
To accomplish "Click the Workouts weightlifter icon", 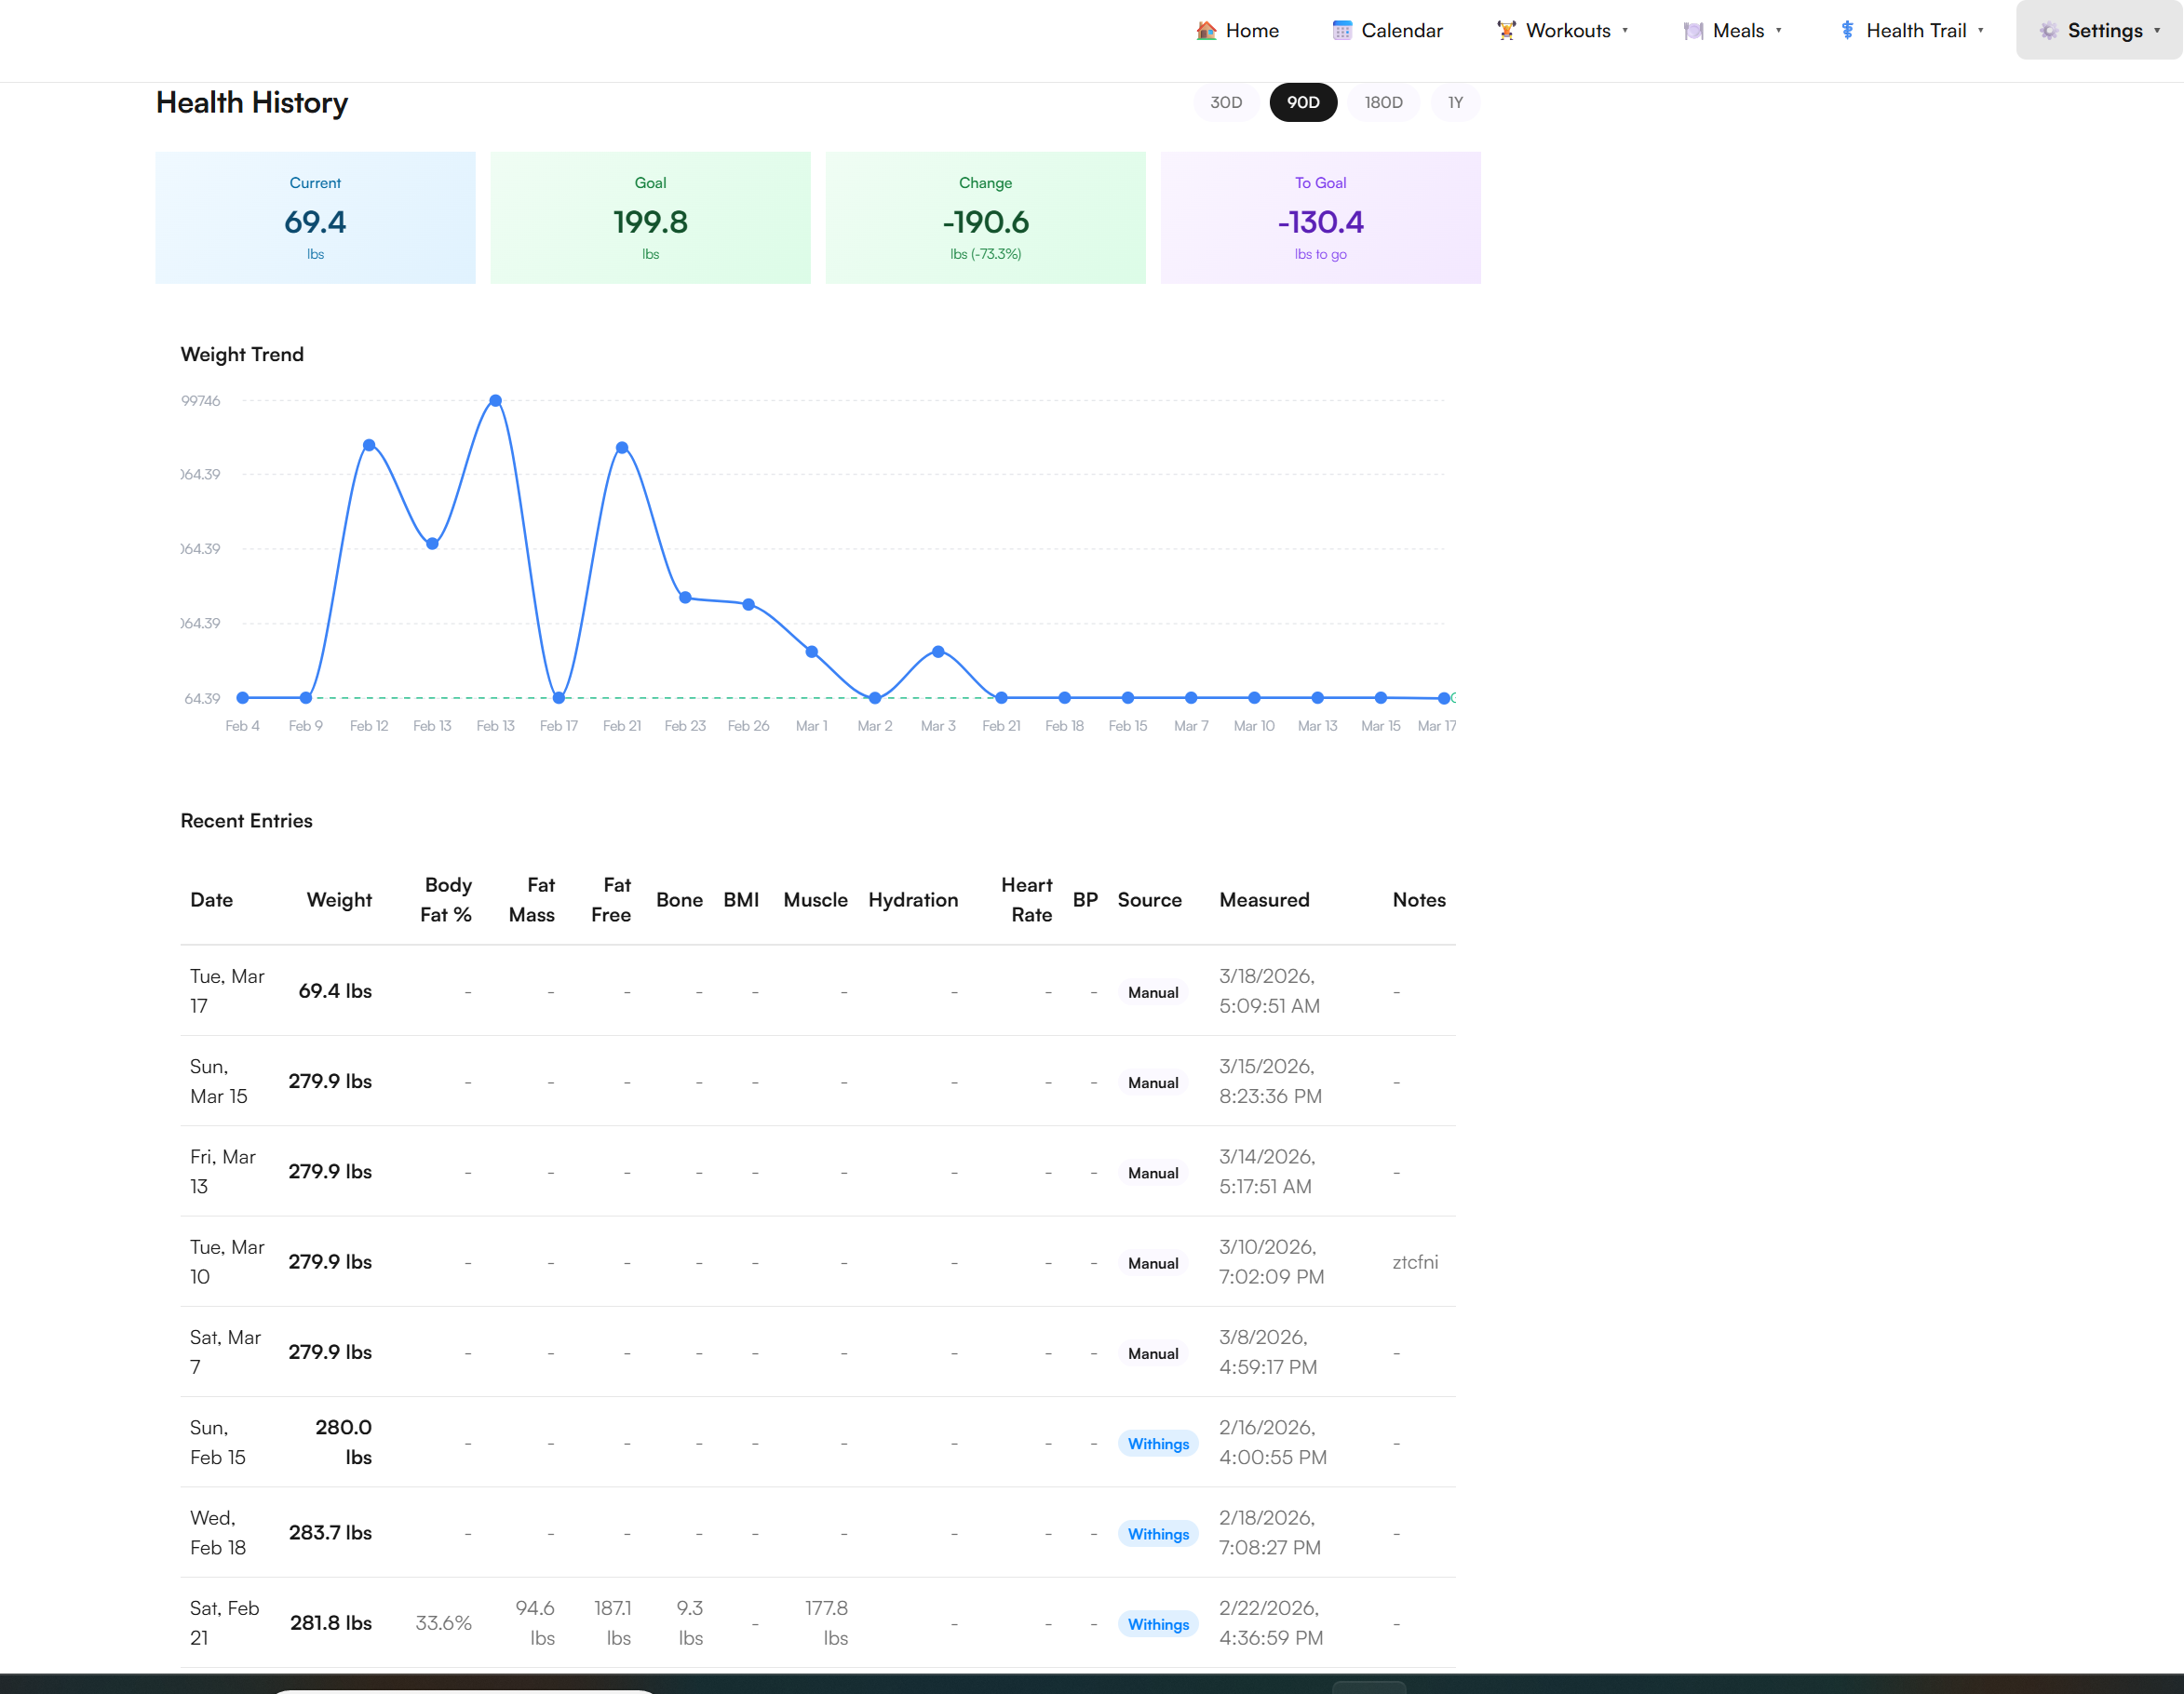I will (1506, 31).
